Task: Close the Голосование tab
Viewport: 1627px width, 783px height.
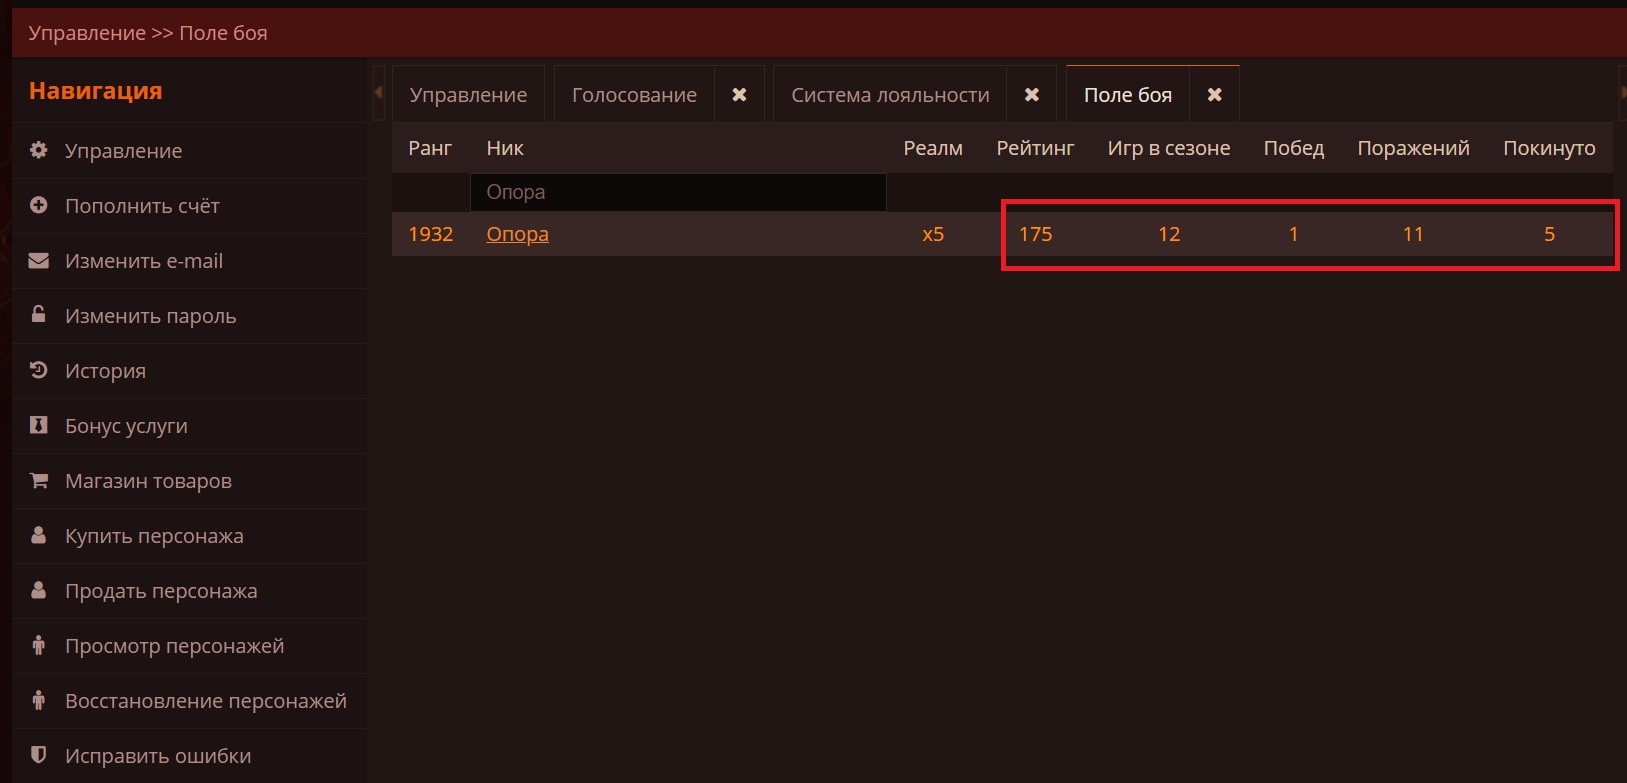Action: pos(739,94)
